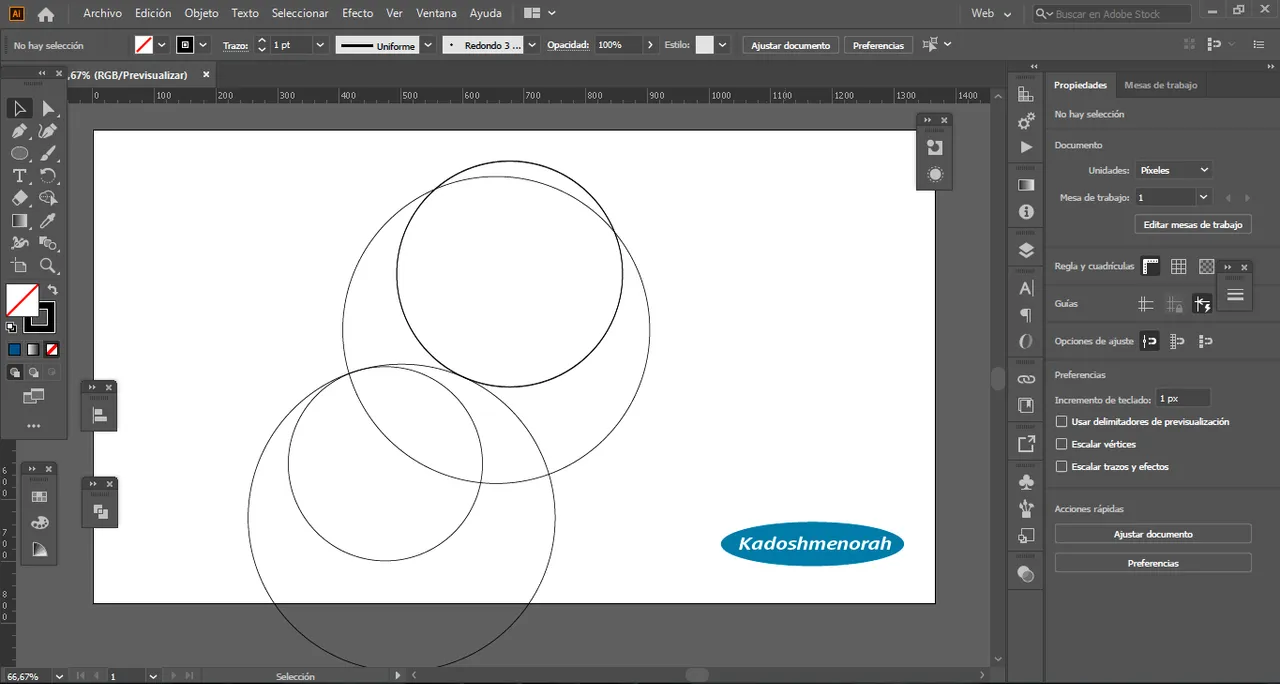Click Preferencias in Acciones rápidas panel
This screenshot has height=684, width=1280.
click(x=1153, y=563)
